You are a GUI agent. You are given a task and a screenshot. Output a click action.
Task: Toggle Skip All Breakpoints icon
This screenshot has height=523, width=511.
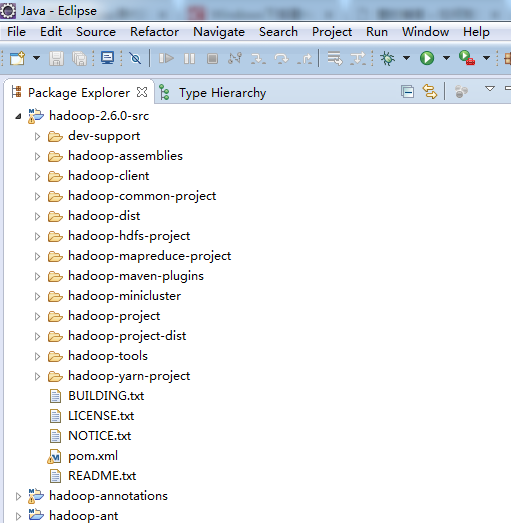coord(135,58)
